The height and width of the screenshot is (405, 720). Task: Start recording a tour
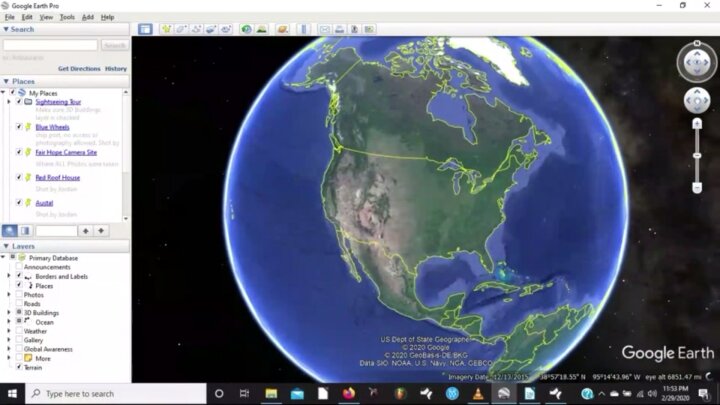coord(225,29)
